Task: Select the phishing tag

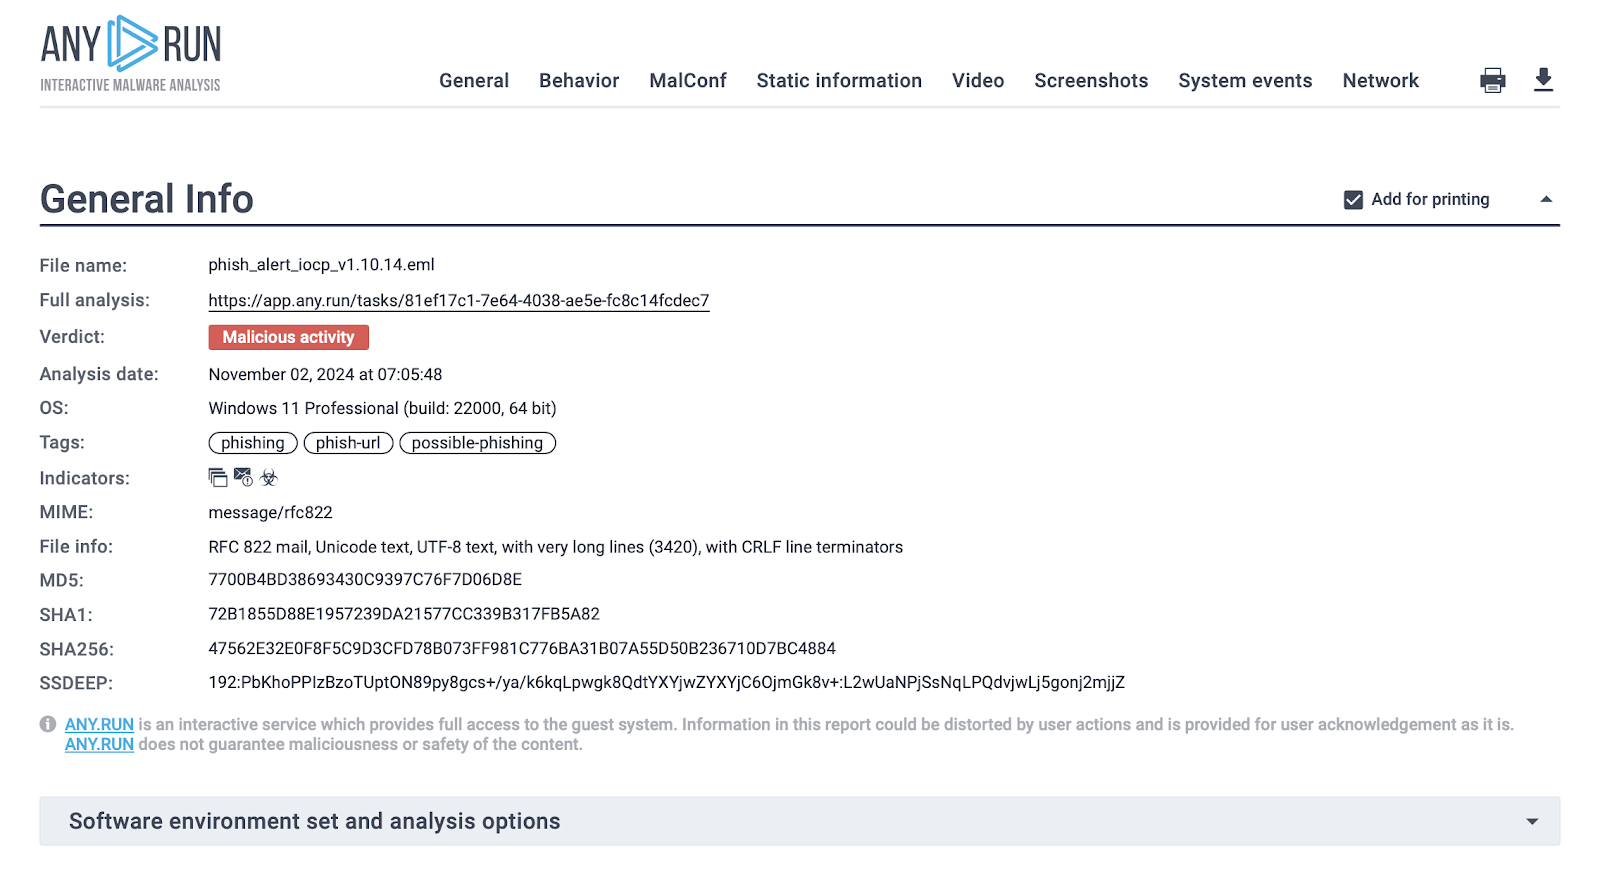Action: pyautogui.click(x=253, y=443)
